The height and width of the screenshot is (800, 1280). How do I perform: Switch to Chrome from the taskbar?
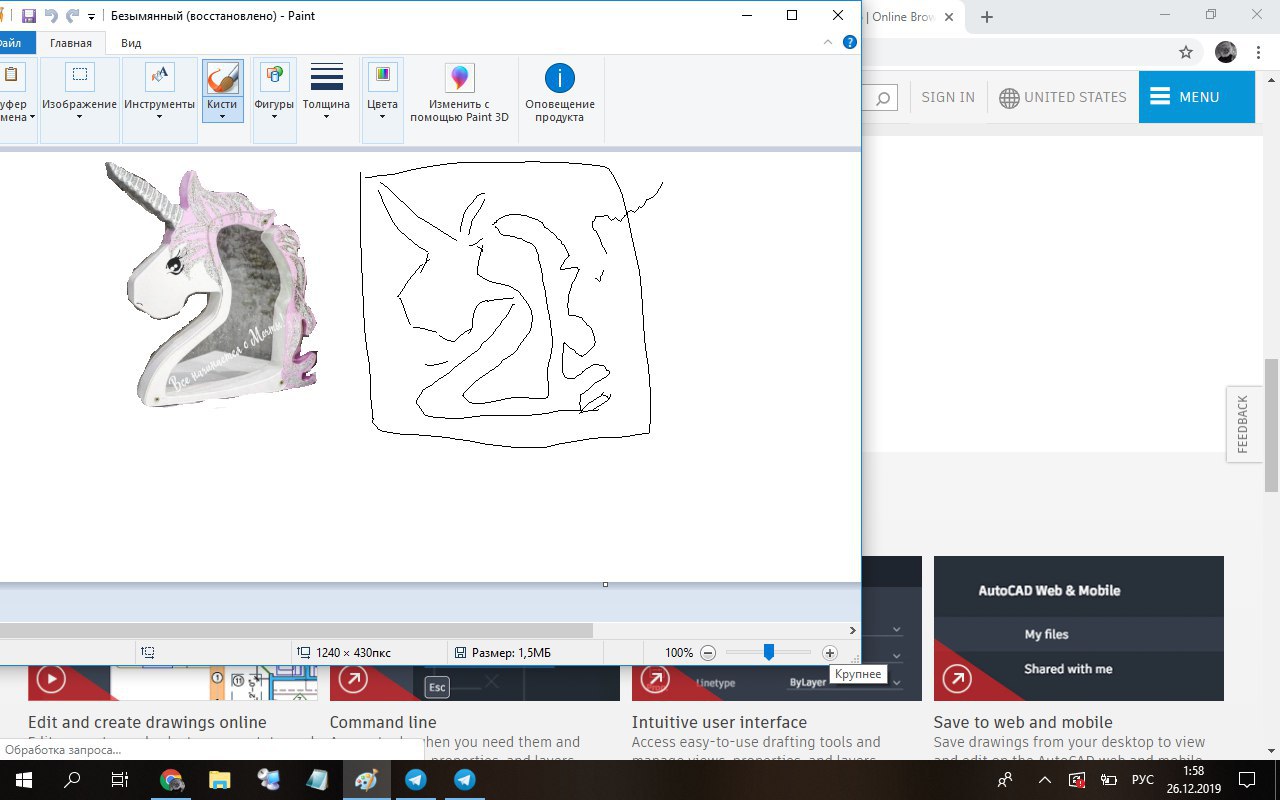click(x=171, y=780)
